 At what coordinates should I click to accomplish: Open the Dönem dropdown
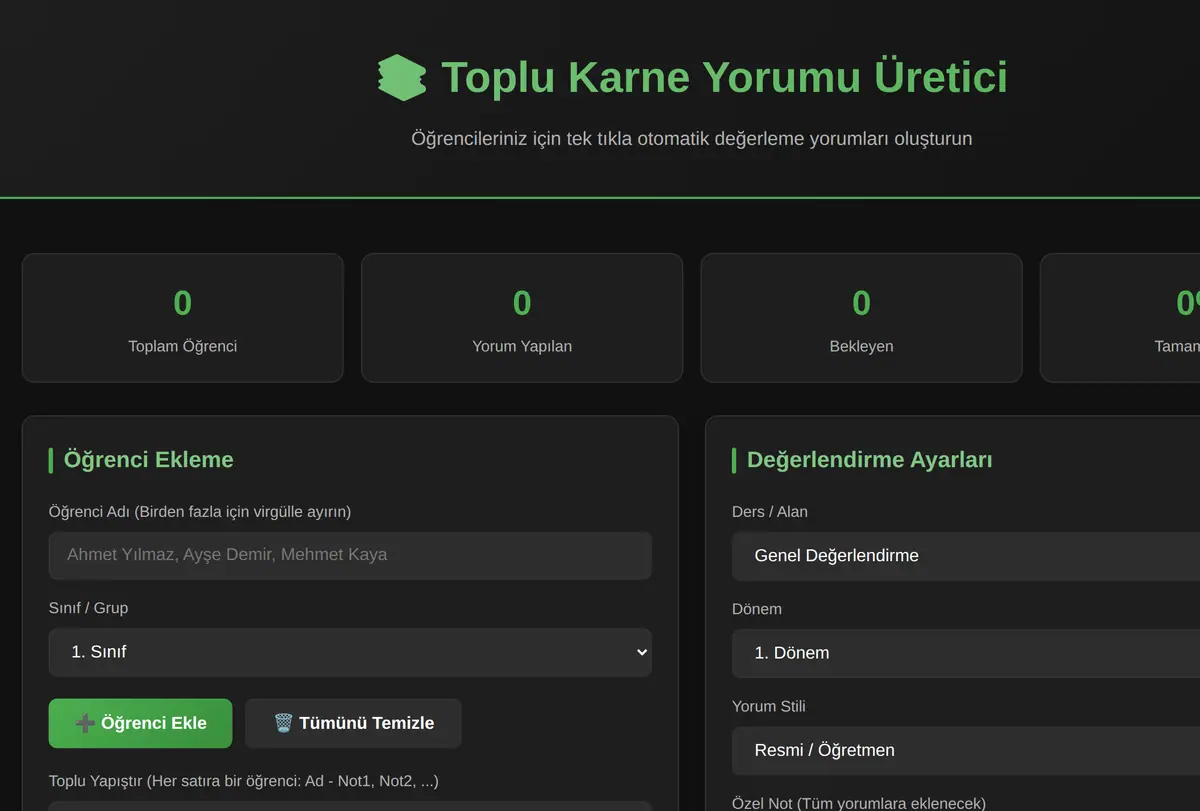966,653
